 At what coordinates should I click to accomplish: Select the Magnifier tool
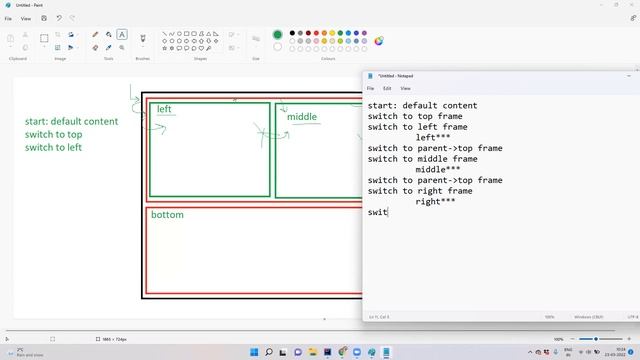122,48
